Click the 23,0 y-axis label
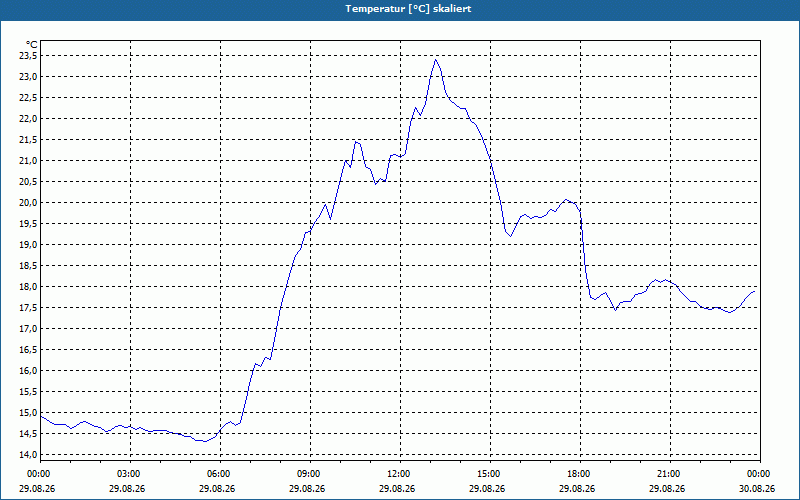The width and height of the screenshot is (800, 500). click(x=28, y=77)
